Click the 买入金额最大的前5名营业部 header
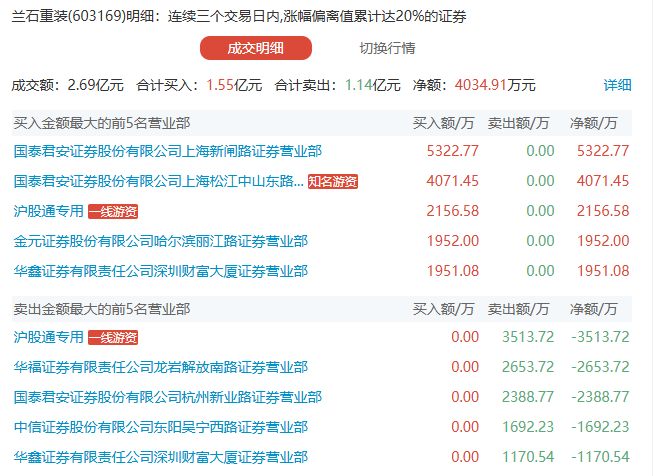 pos(102,123)
